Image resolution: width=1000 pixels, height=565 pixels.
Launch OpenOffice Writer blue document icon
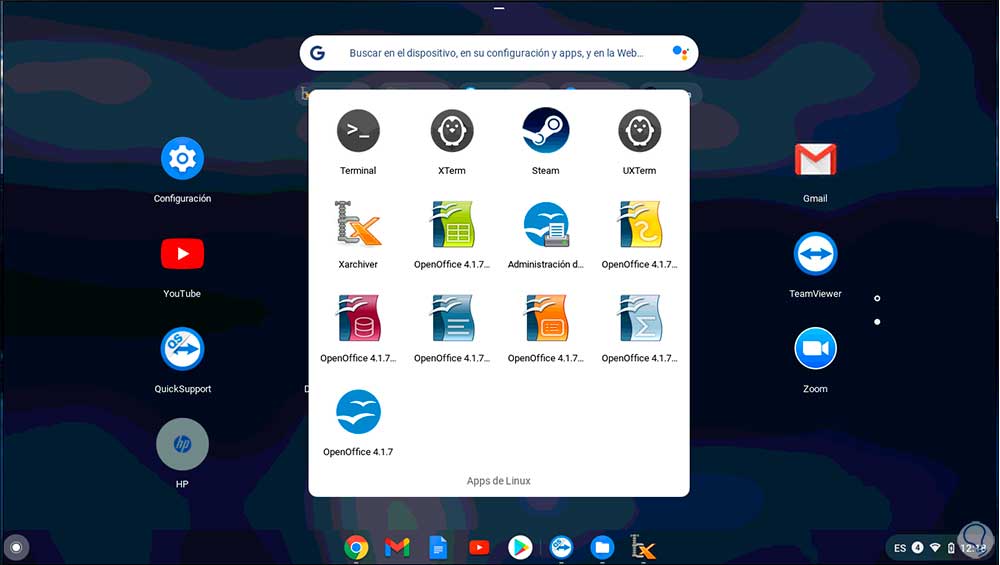452,318
